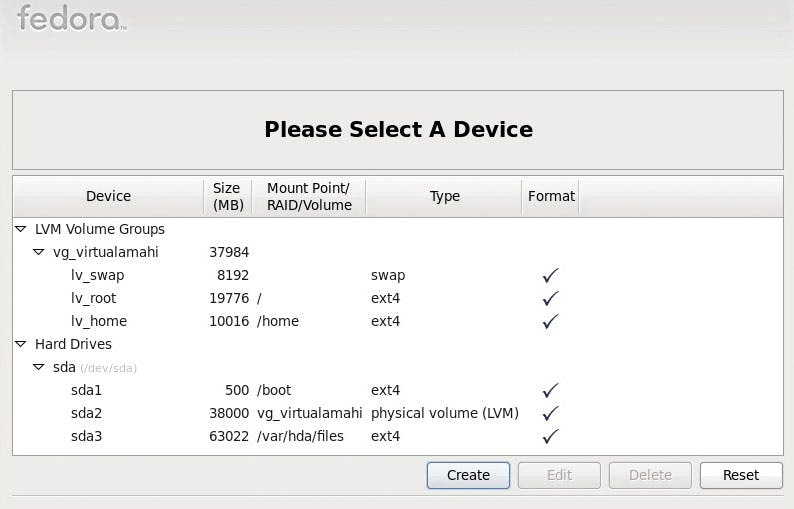Click the /var/hda/files mount point
The image size is (794, 509).
click(x=300, y=436)
